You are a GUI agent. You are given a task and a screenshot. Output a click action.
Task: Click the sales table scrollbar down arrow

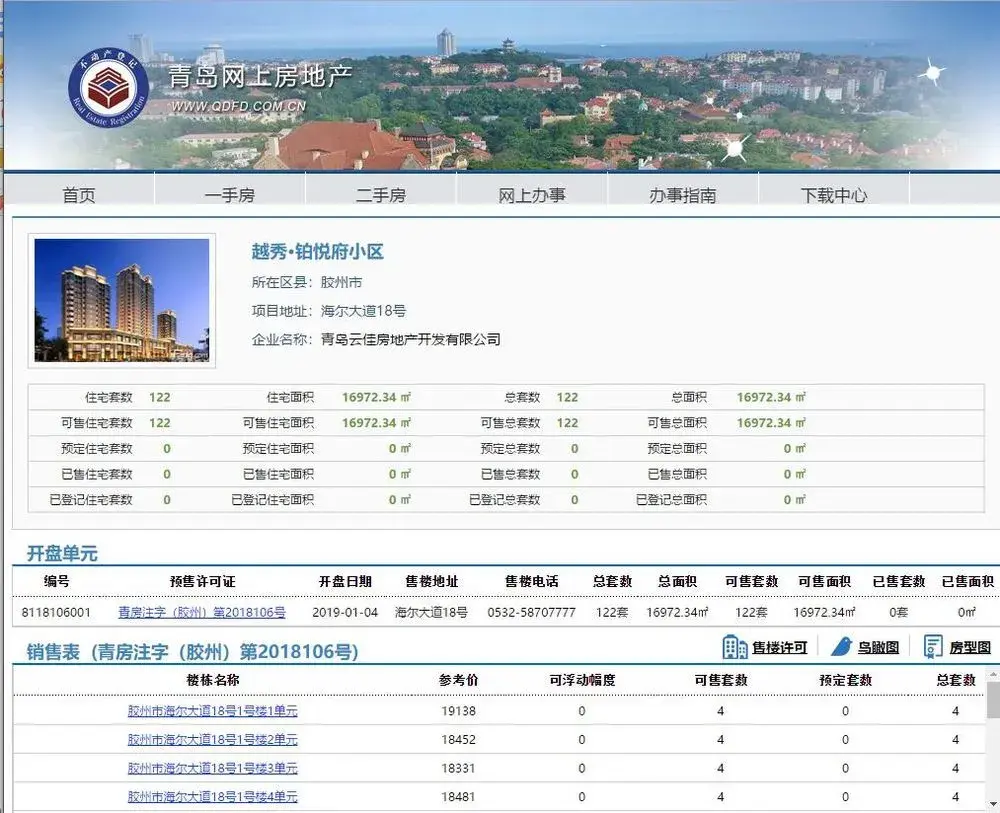(x=994, y=805)
